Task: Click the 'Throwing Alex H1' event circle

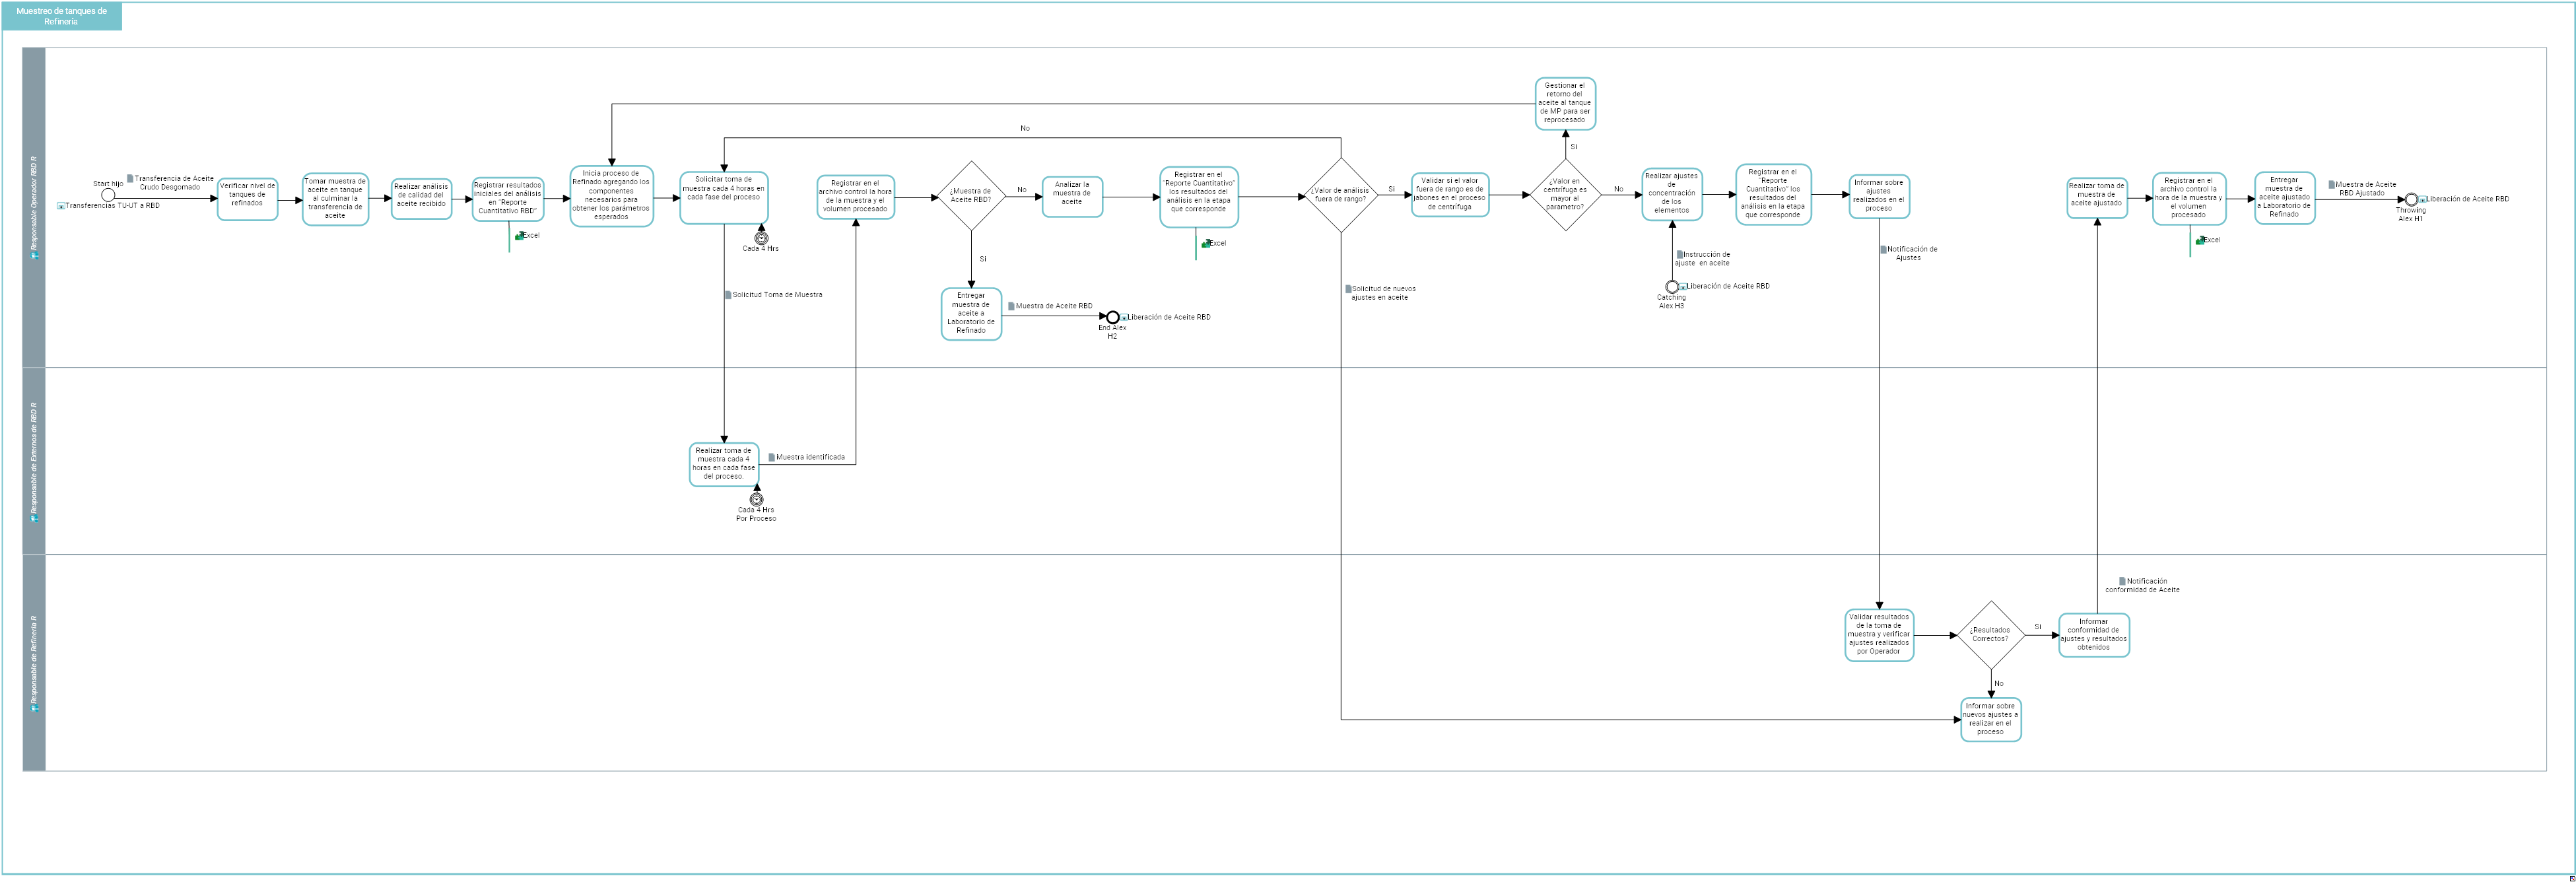Action: (2411, 199)
